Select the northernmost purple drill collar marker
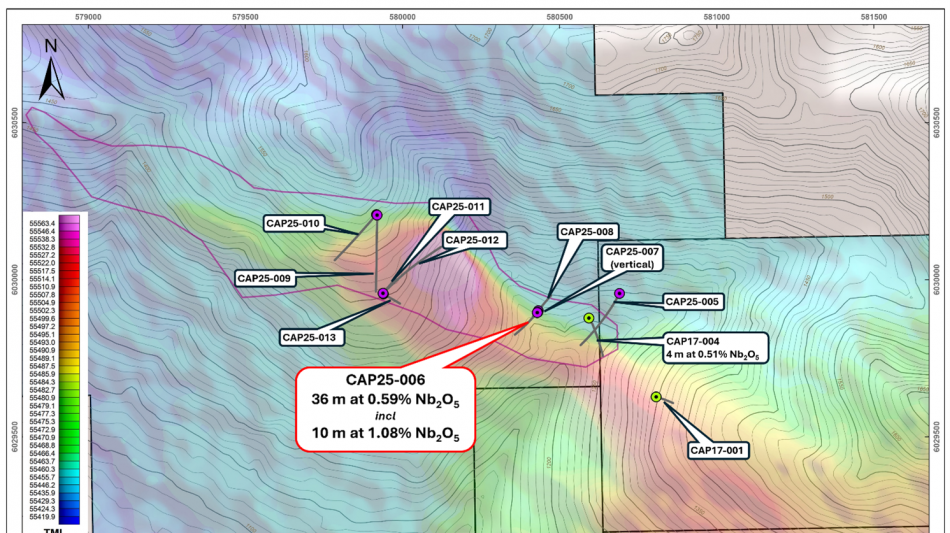The image size is (950, 533). 377,214
